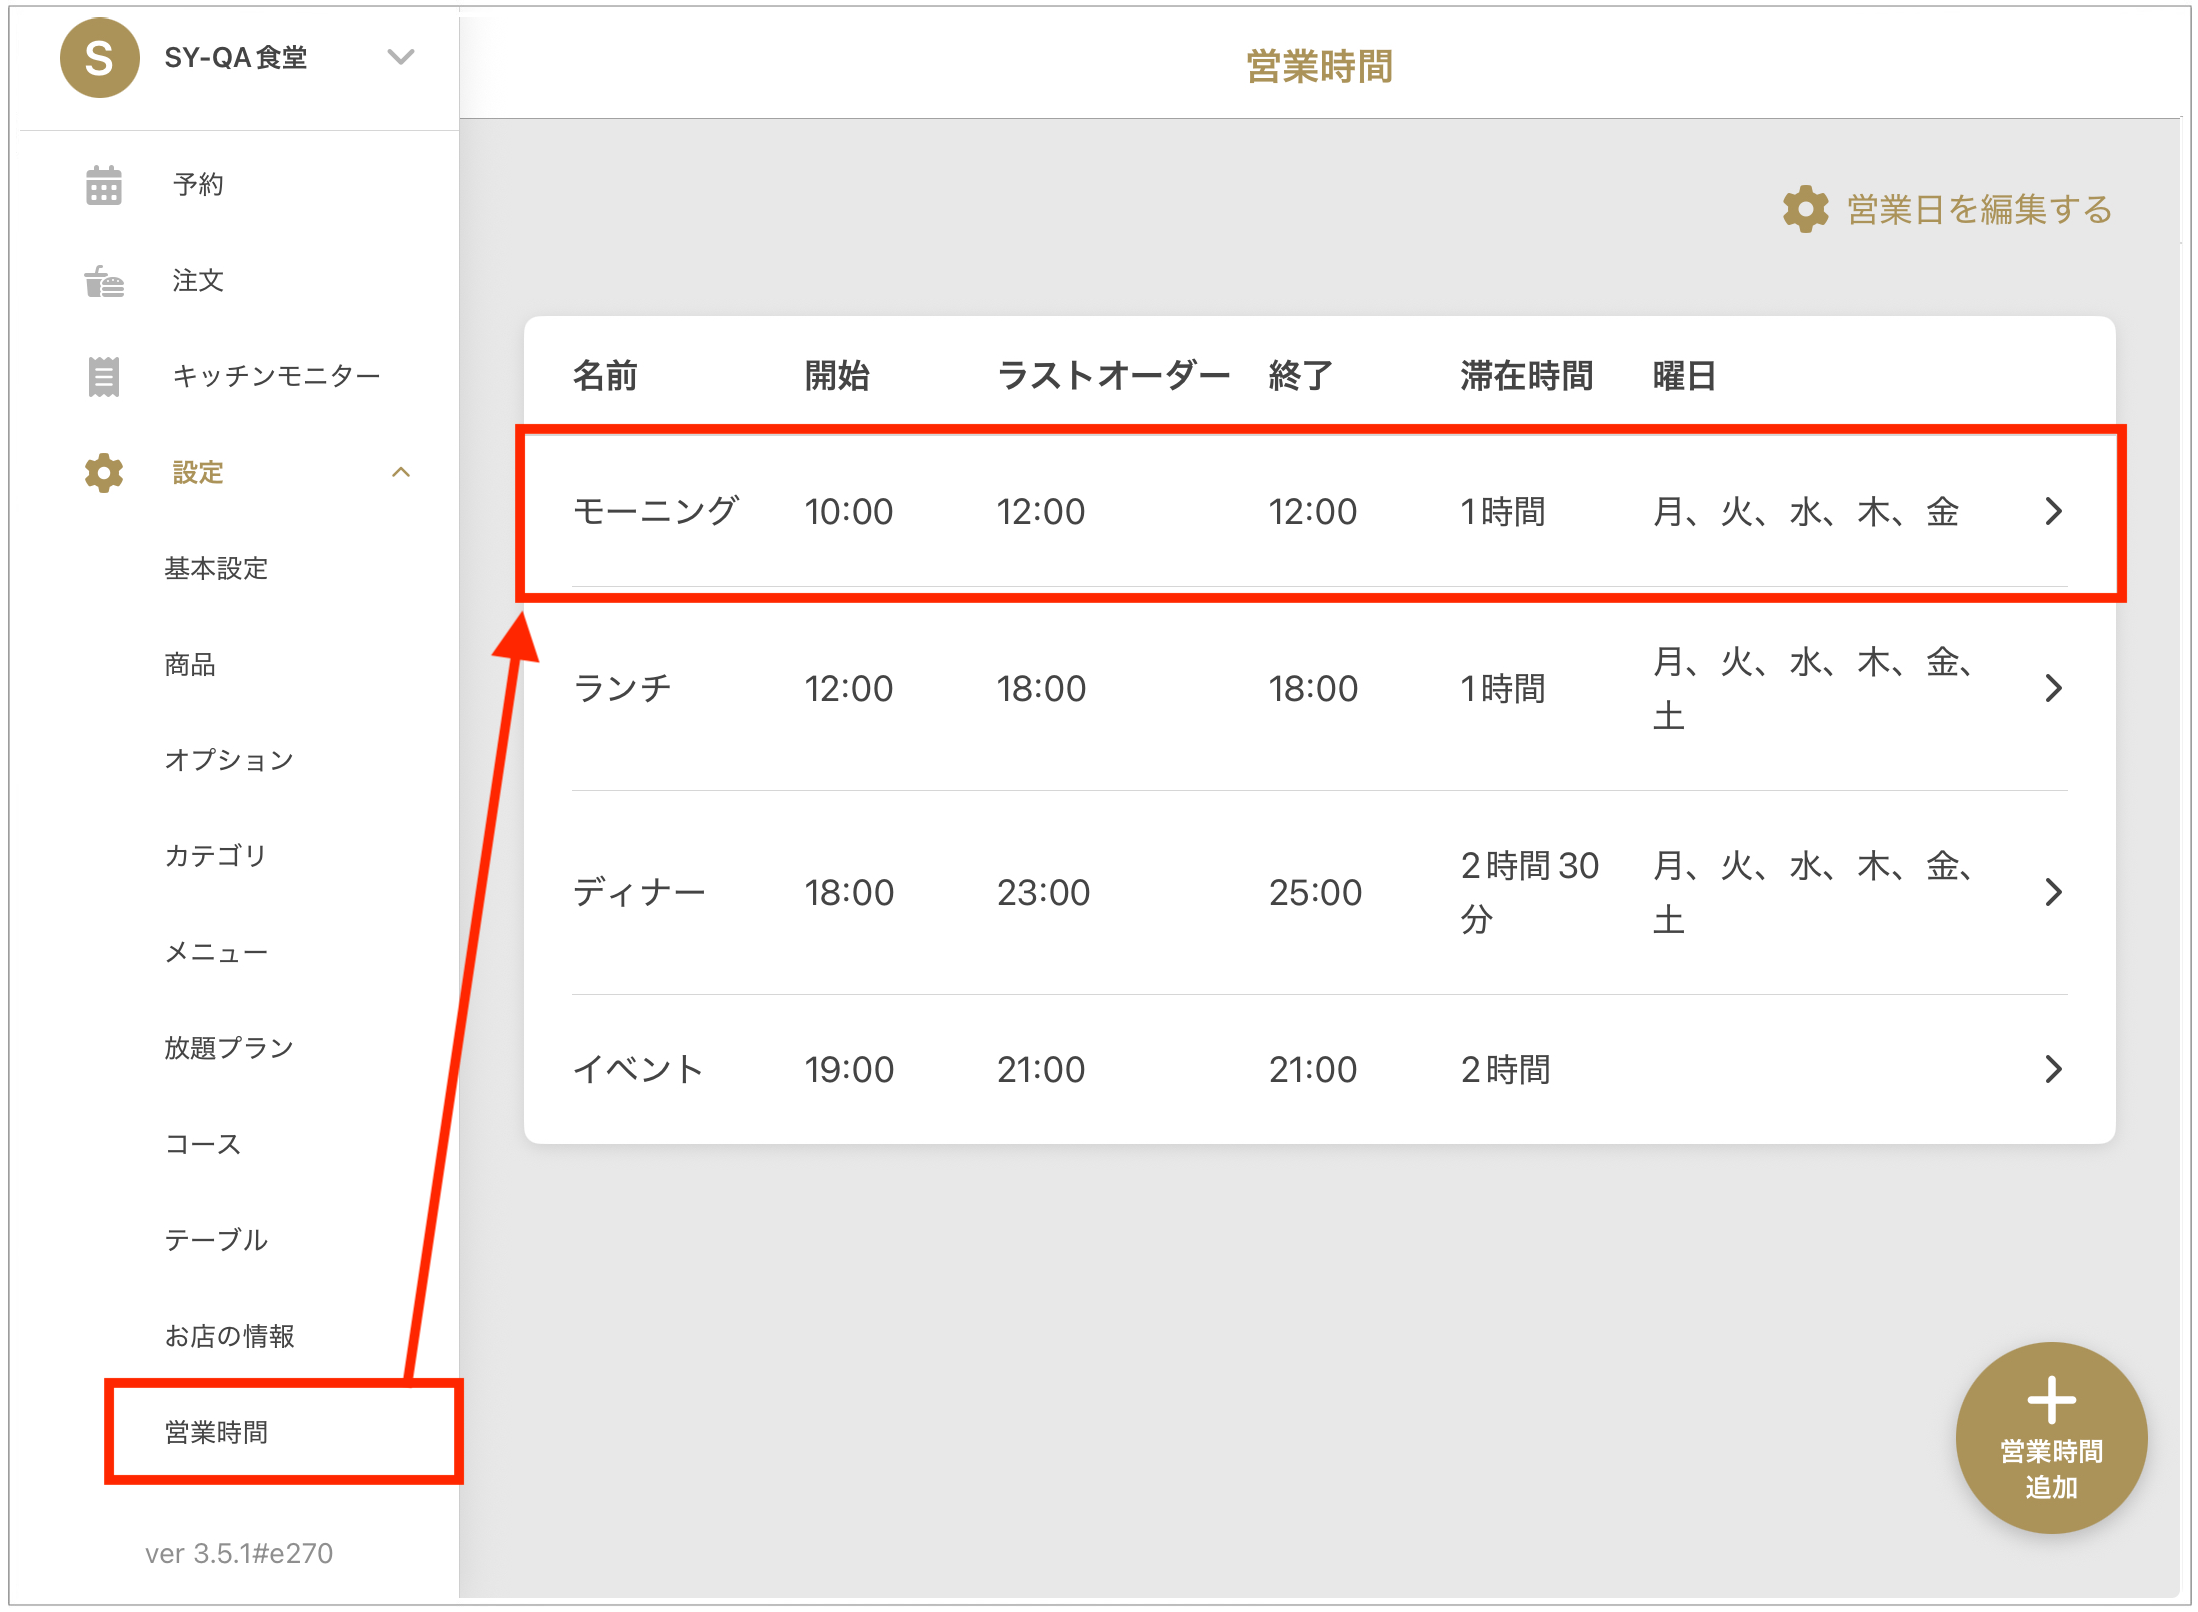
Task: Click the food order icon beside 注文
Action: click(103, 281)
